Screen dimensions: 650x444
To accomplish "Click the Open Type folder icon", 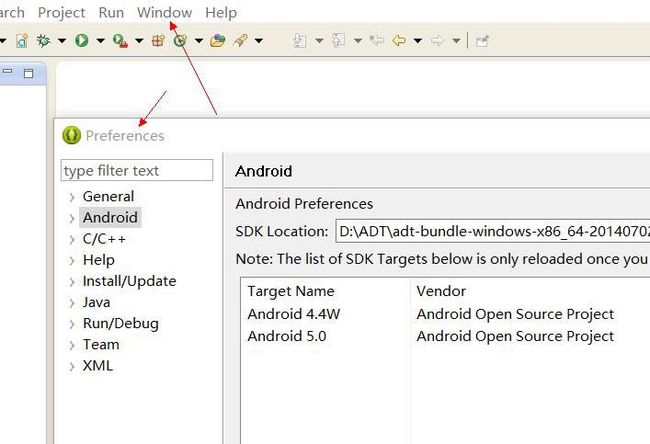I will pos(218,41).
